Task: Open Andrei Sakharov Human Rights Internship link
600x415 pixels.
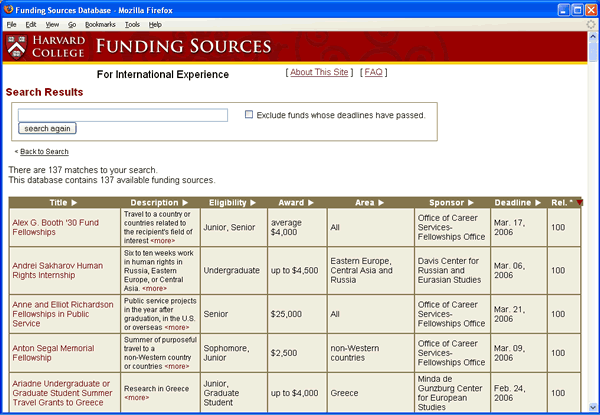Action: pos(57,270)
